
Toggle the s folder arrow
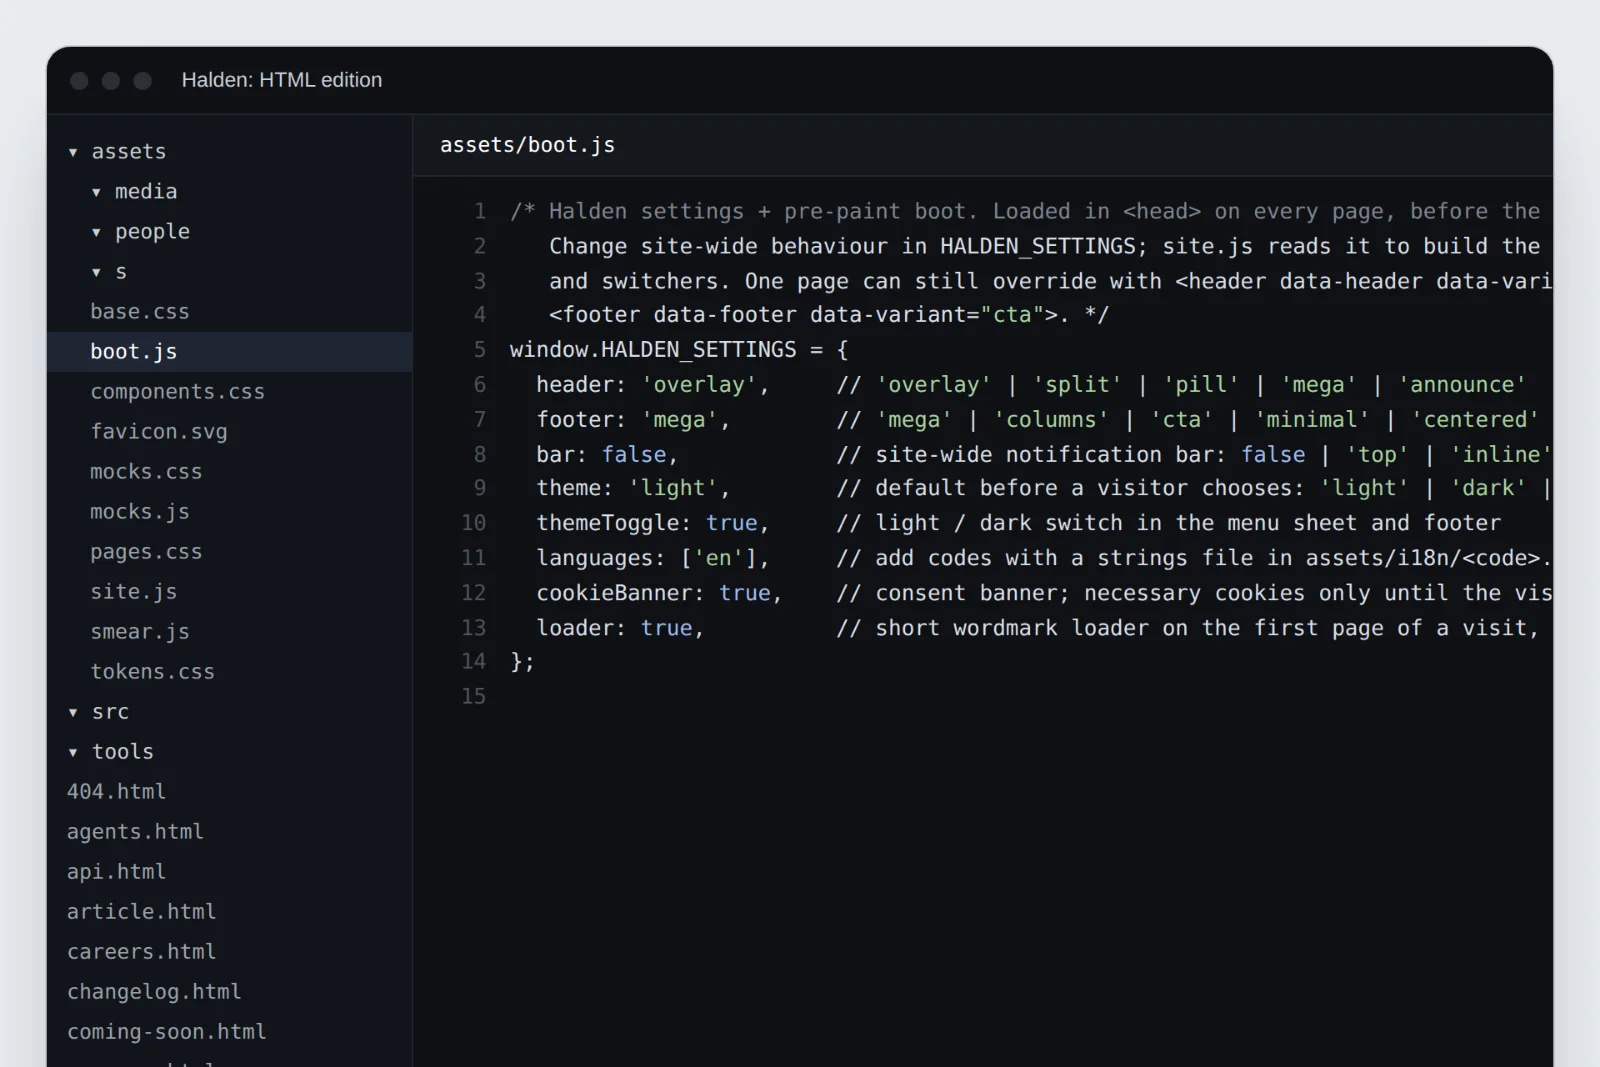(96, 272)
